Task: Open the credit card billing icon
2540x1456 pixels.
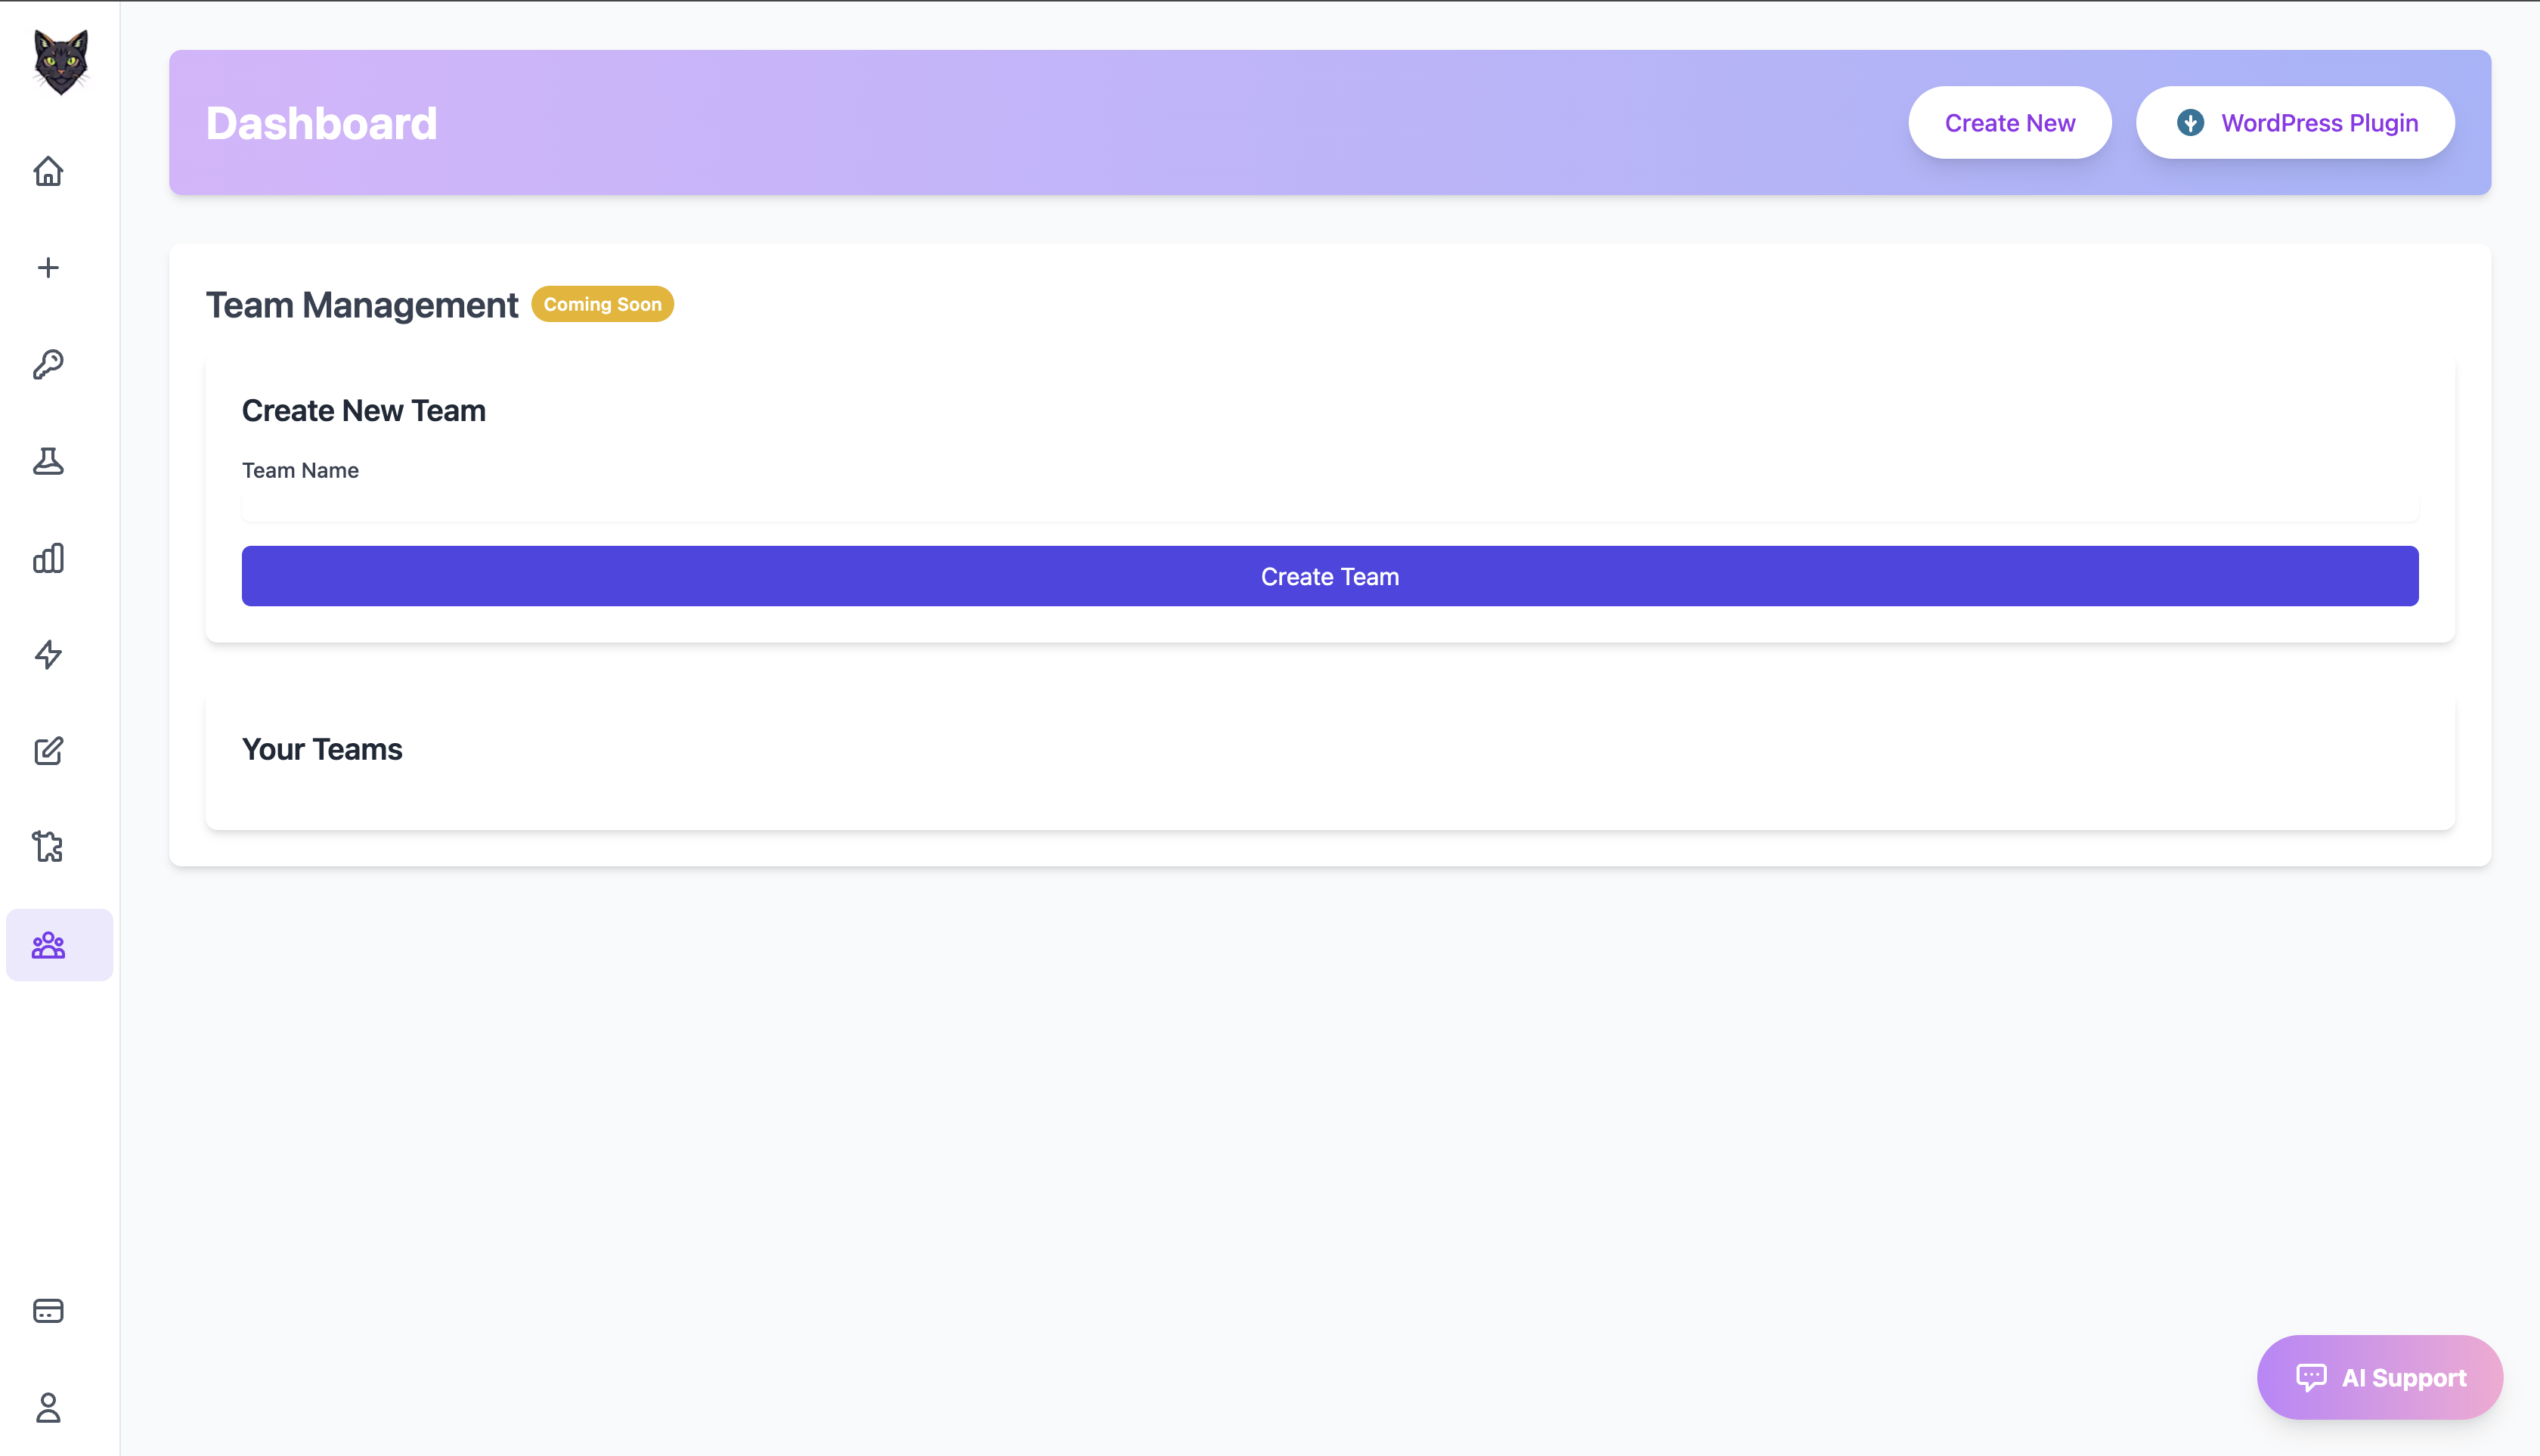Action: (48, 1311)
